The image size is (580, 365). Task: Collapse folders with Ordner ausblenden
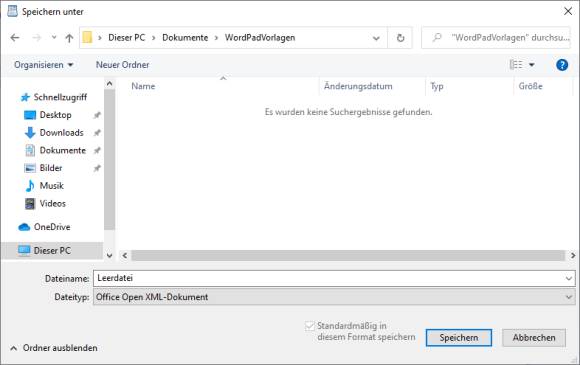coord(54,348)
